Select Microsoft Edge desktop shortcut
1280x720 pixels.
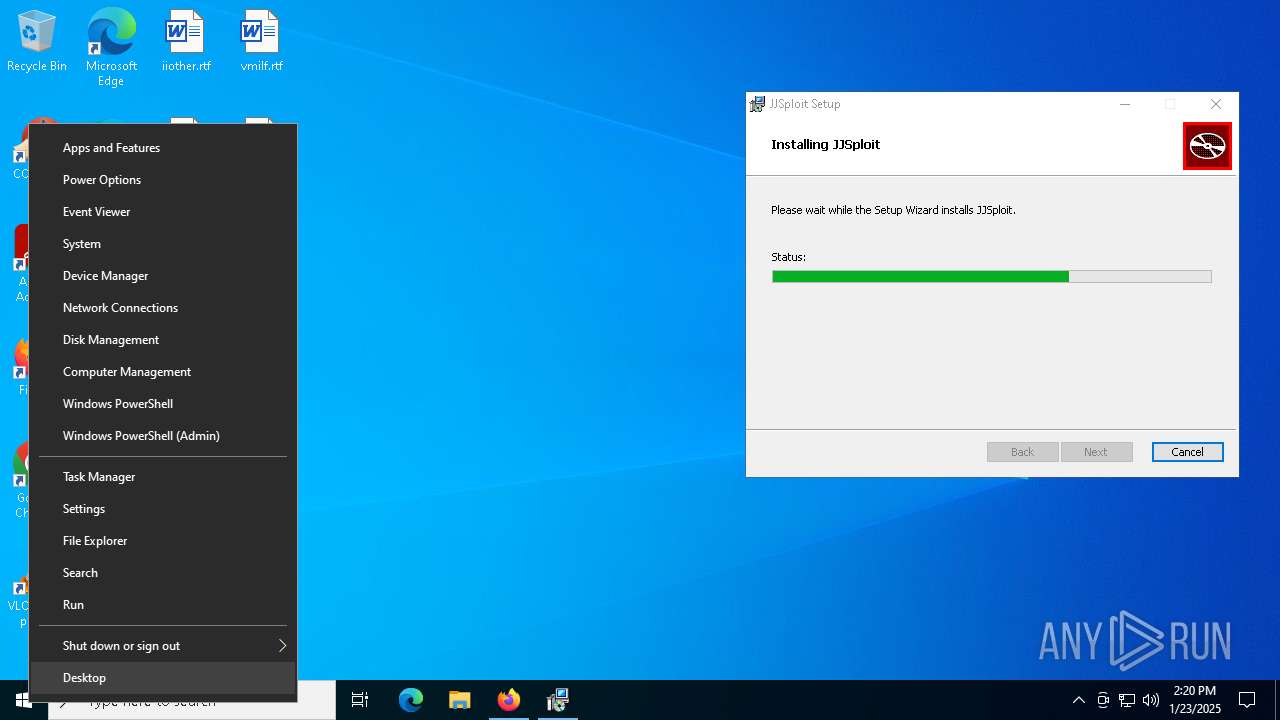[111, 48]
